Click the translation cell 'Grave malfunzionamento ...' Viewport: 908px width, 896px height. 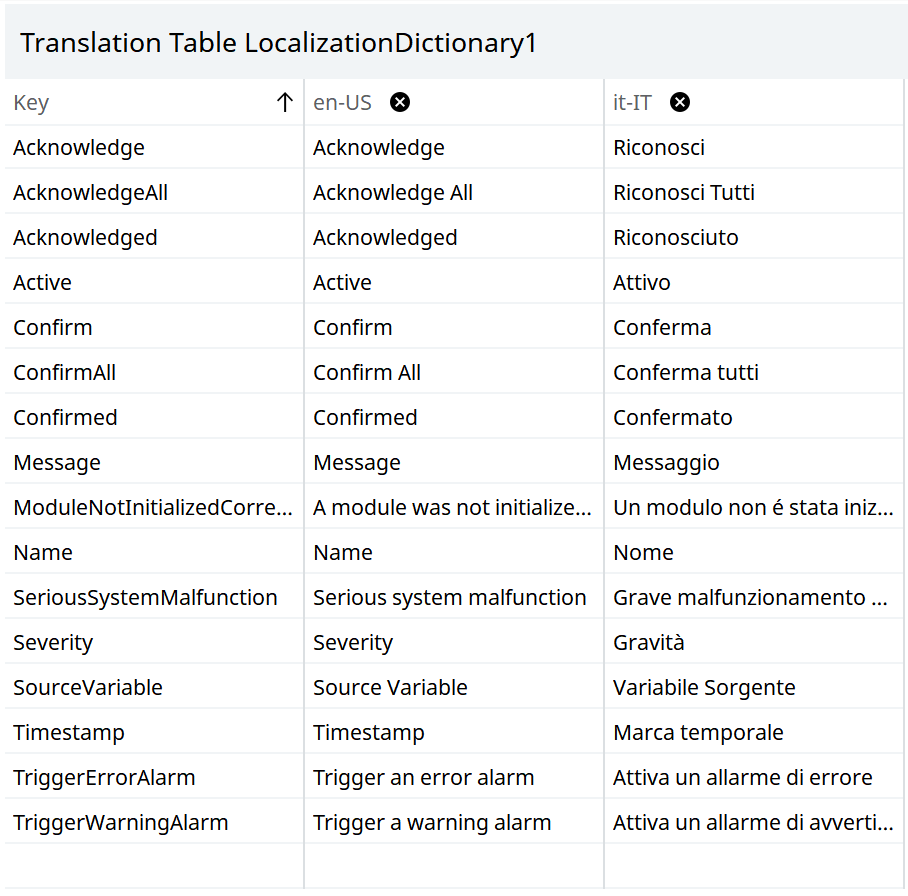point(748,597)
